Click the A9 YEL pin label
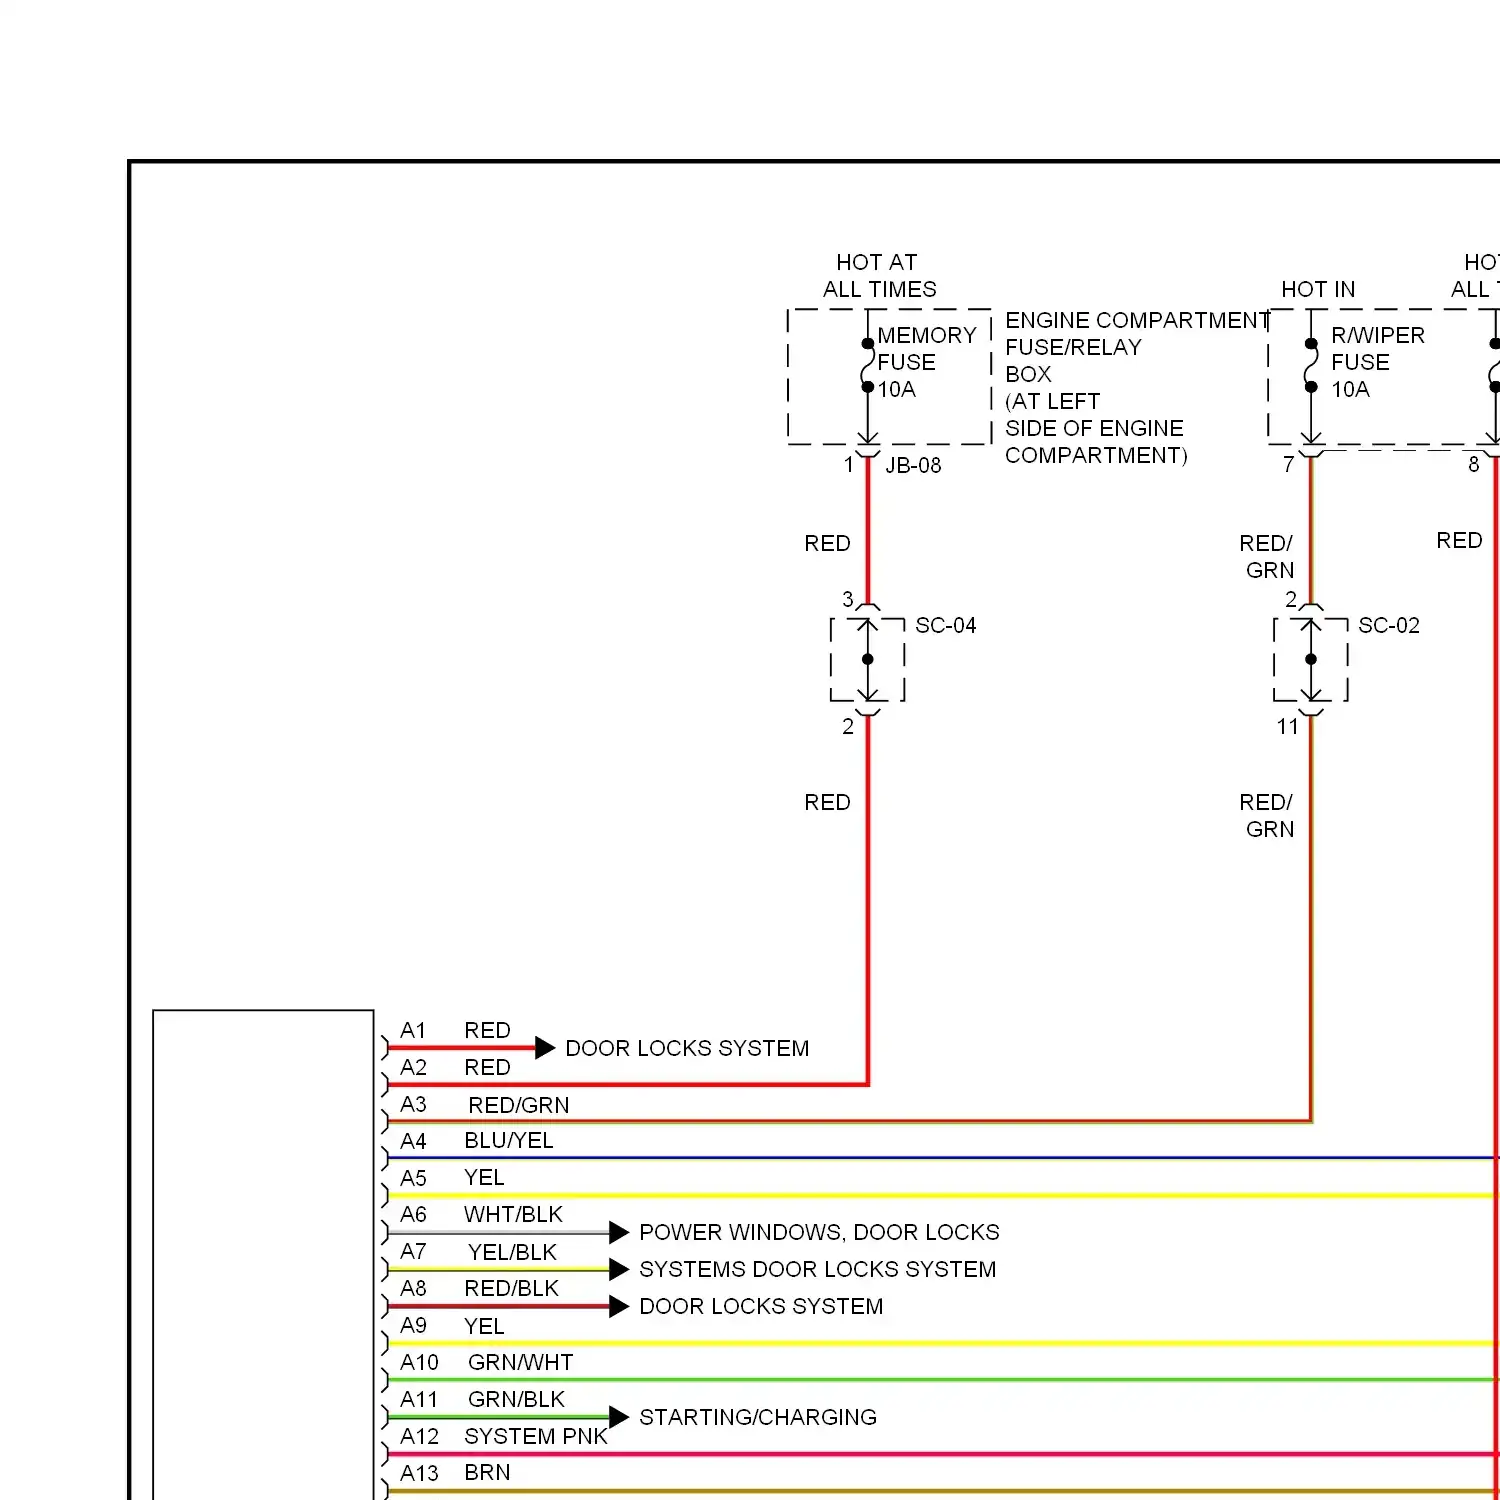1500x1500 pixels. (452, 1326)
